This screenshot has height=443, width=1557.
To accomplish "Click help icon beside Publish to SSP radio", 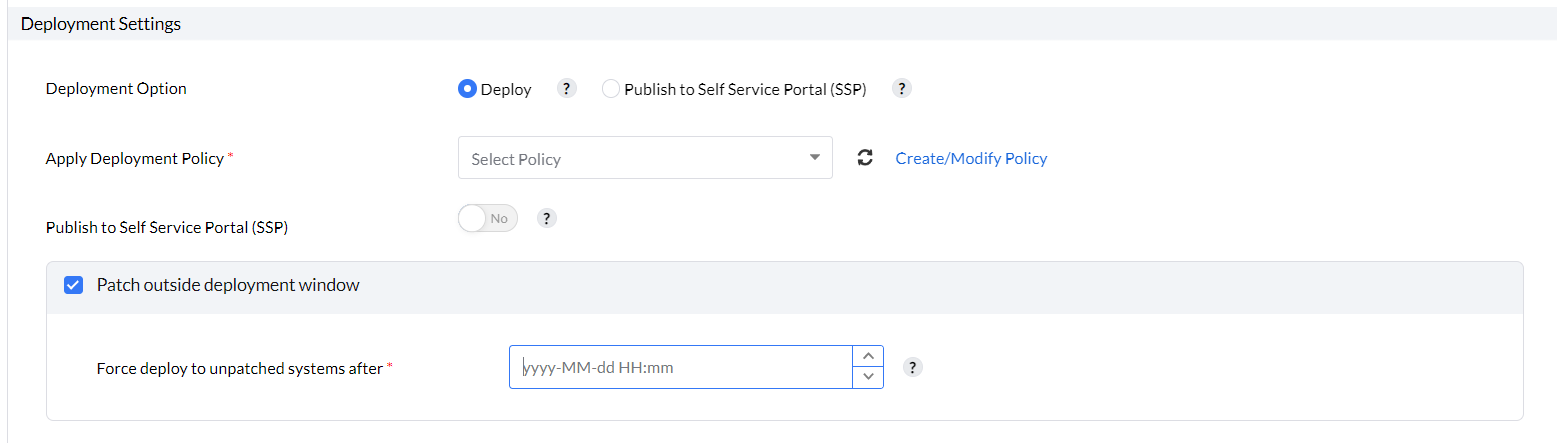I will click(901, 88).
